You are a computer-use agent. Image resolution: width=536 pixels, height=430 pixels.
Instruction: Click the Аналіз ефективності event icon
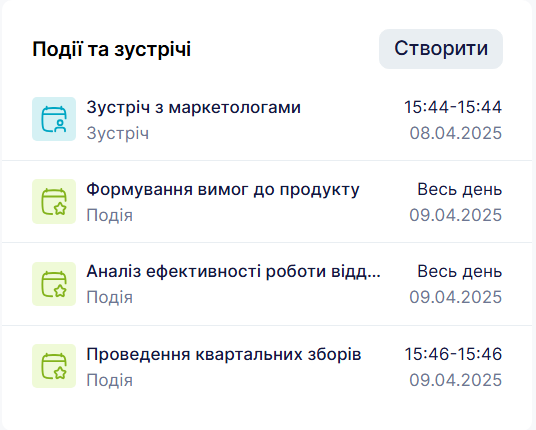tap(54, 284)
